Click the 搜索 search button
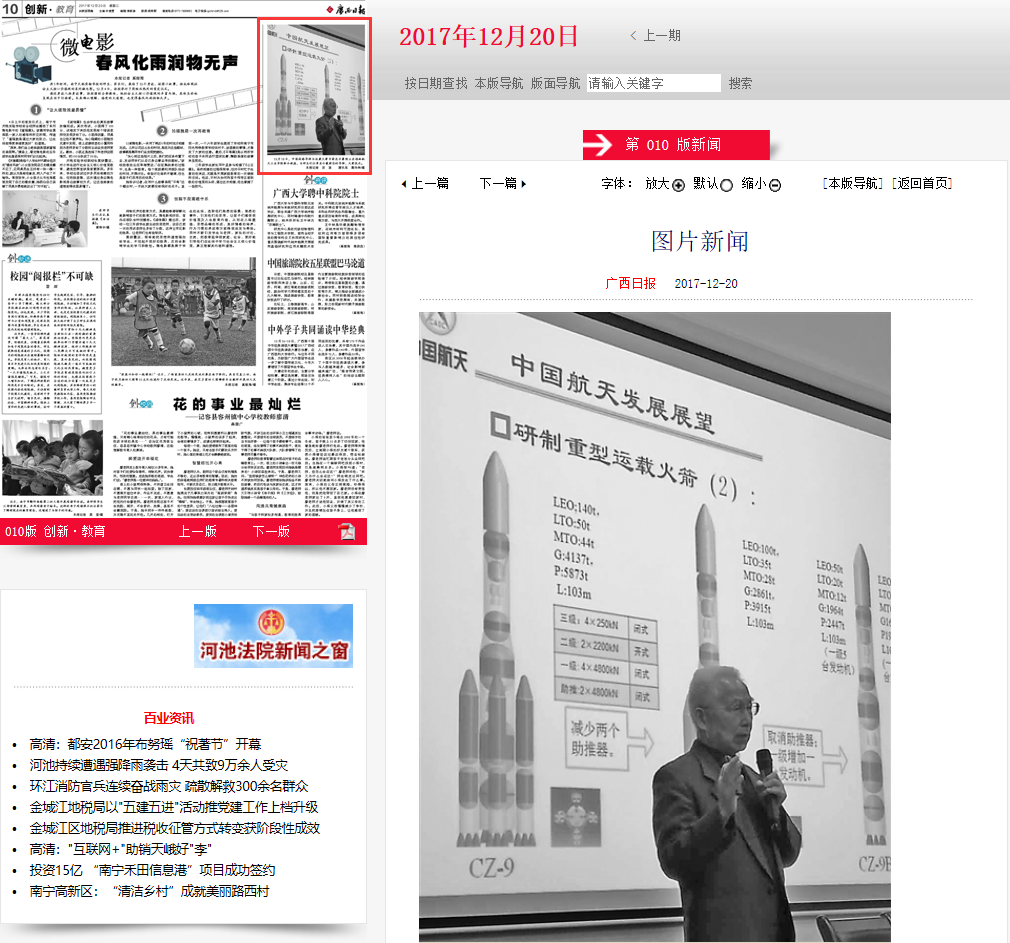This screenshot has height=943, width=1010. pyautogui.click(x=741, y=83)
